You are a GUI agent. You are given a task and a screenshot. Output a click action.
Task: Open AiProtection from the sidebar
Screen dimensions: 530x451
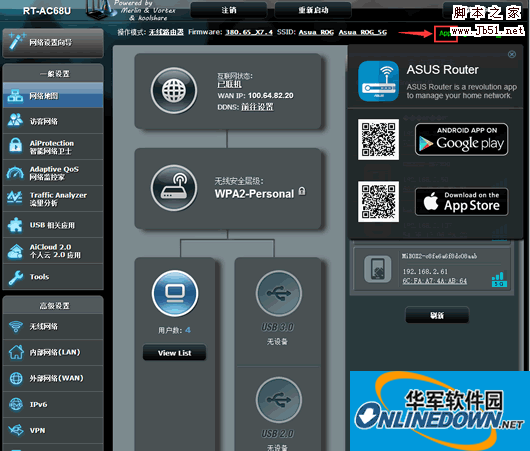pos(53,147)
